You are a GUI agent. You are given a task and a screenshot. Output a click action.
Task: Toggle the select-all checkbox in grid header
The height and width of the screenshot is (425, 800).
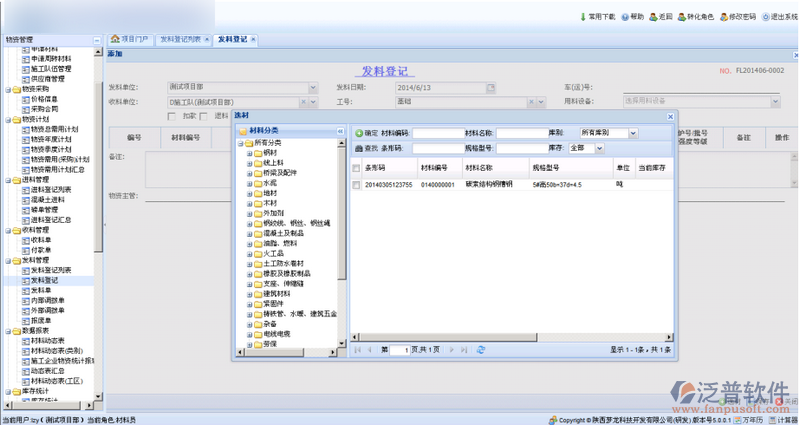[x=356, y=168]
